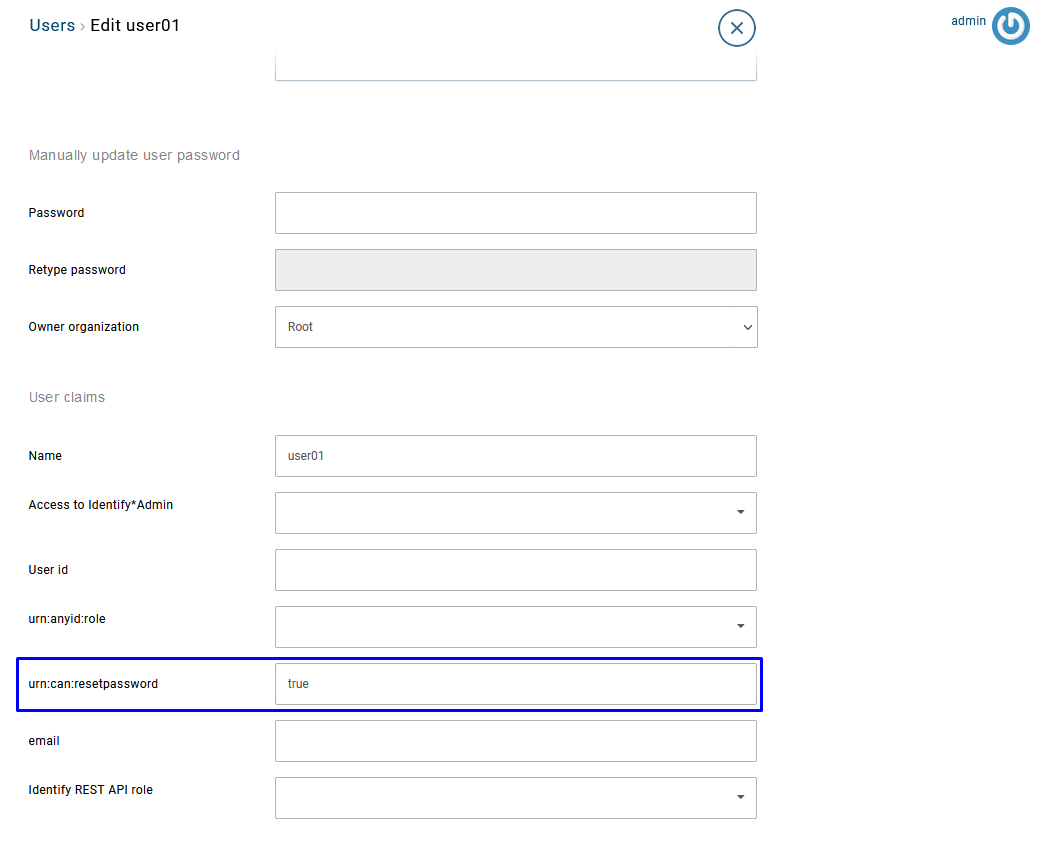Click the power logout icon
Image resolution: width=1046 pixels, height=842 pixels.
coord(1010,27)
